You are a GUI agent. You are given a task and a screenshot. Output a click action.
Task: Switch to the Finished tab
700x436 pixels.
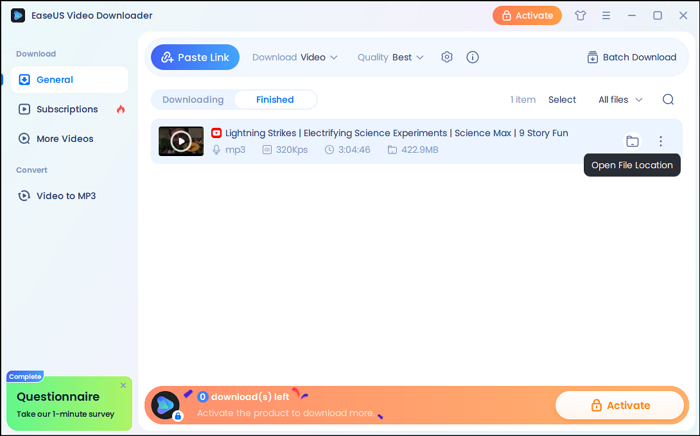tap(275, 100)
